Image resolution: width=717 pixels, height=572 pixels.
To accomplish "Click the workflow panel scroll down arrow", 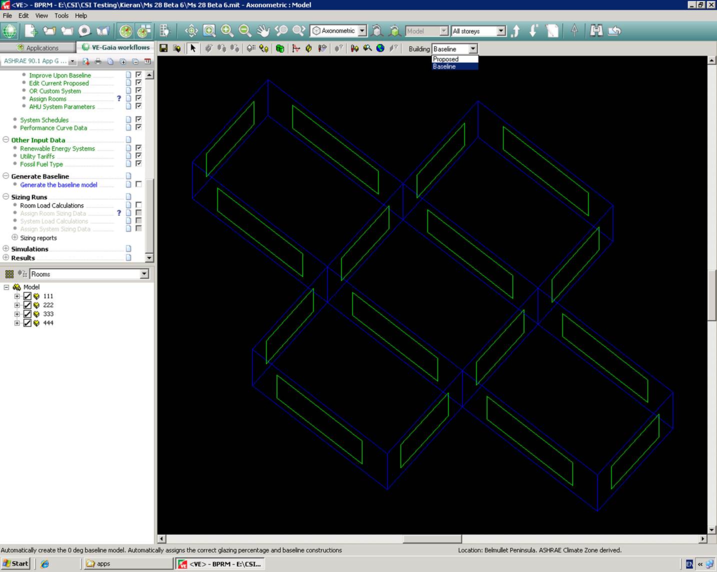I will point(149,258).
